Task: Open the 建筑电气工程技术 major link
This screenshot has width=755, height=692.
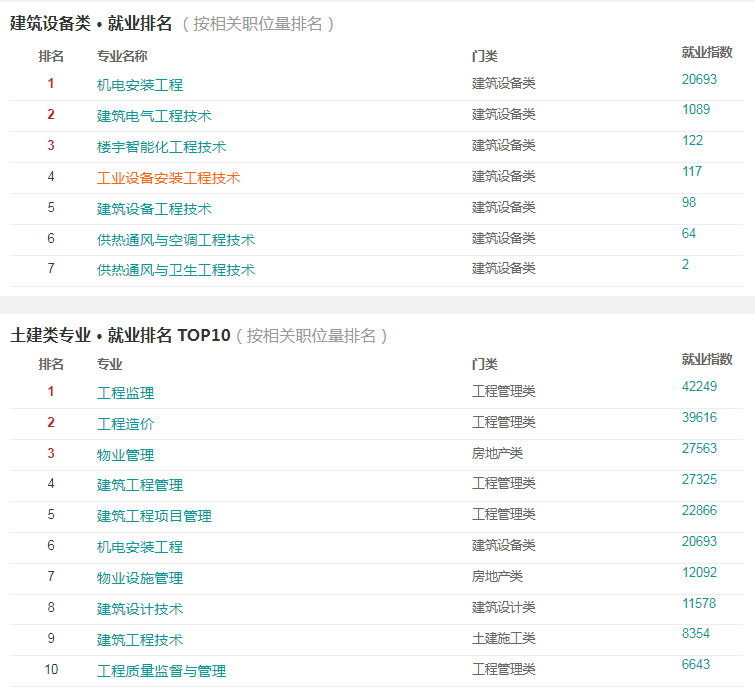Action: pos(154,116)
